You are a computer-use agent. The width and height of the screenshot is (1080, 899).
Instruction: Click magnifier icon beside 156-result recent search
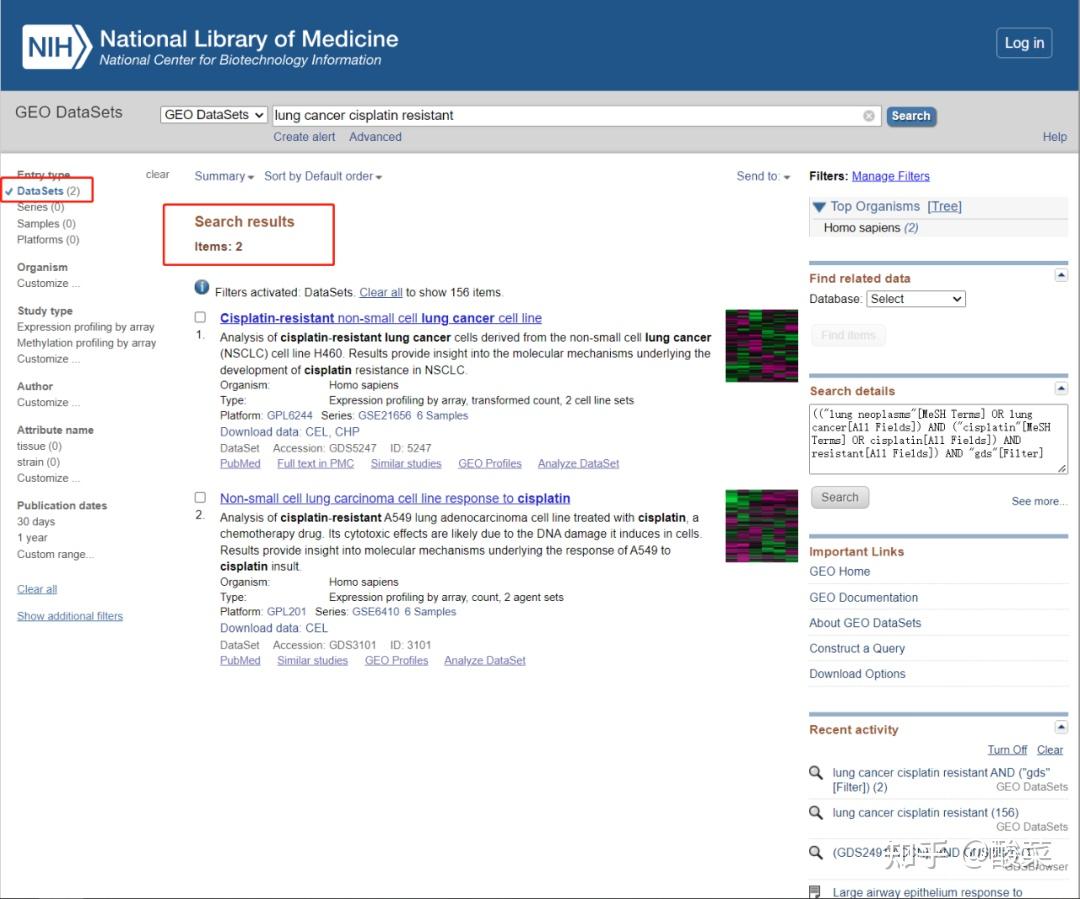(816, 812)
